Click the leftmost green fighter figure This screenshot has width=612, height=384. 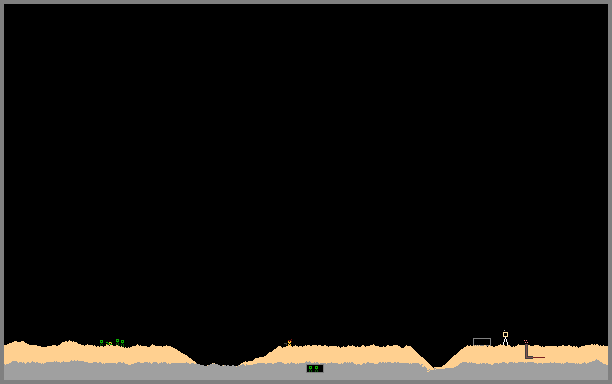(x=101, y=343)
